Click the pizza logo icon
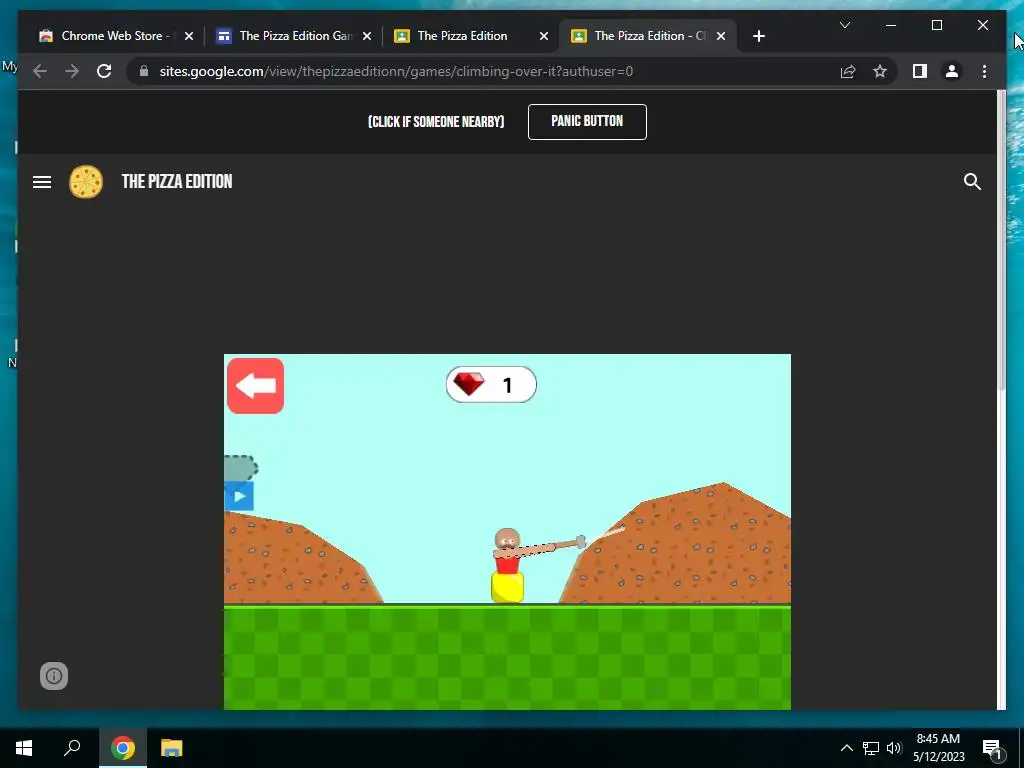Image resolution: width=1024 pixels, height=768 pixels. click(x=86, y=182)
